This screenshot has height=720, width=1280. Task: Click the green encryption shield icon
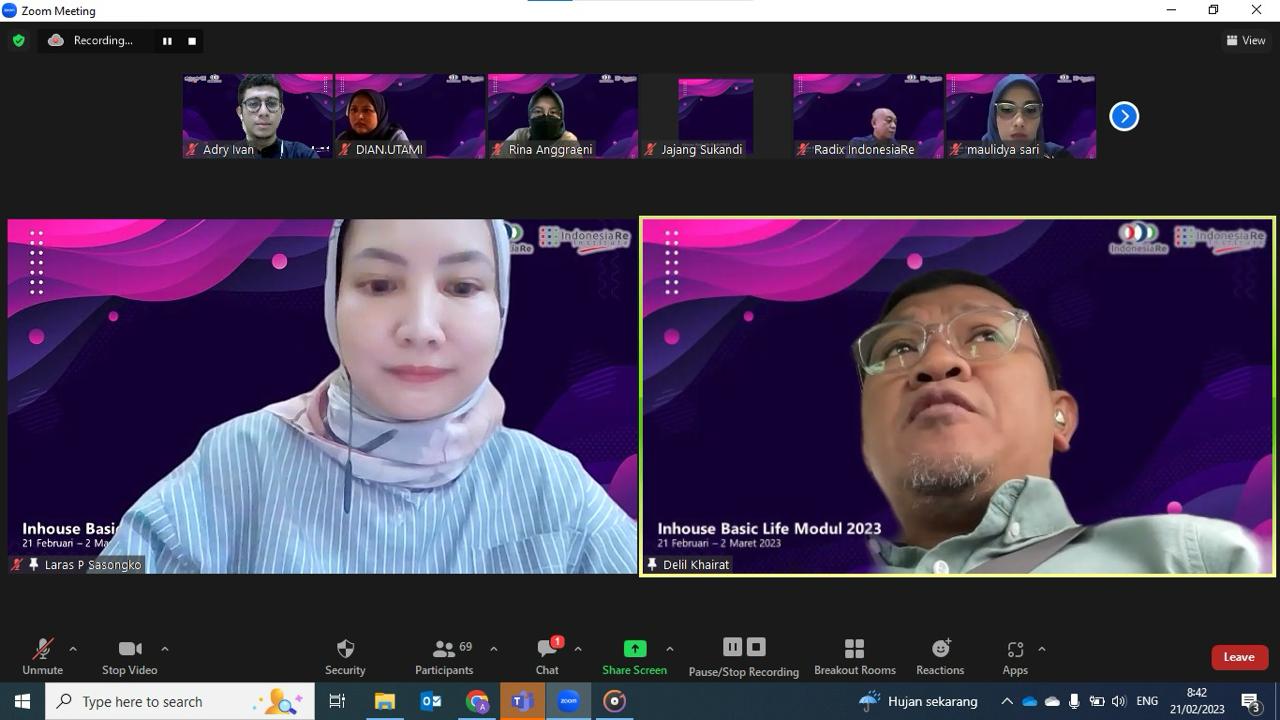click(x=18, y=41)
